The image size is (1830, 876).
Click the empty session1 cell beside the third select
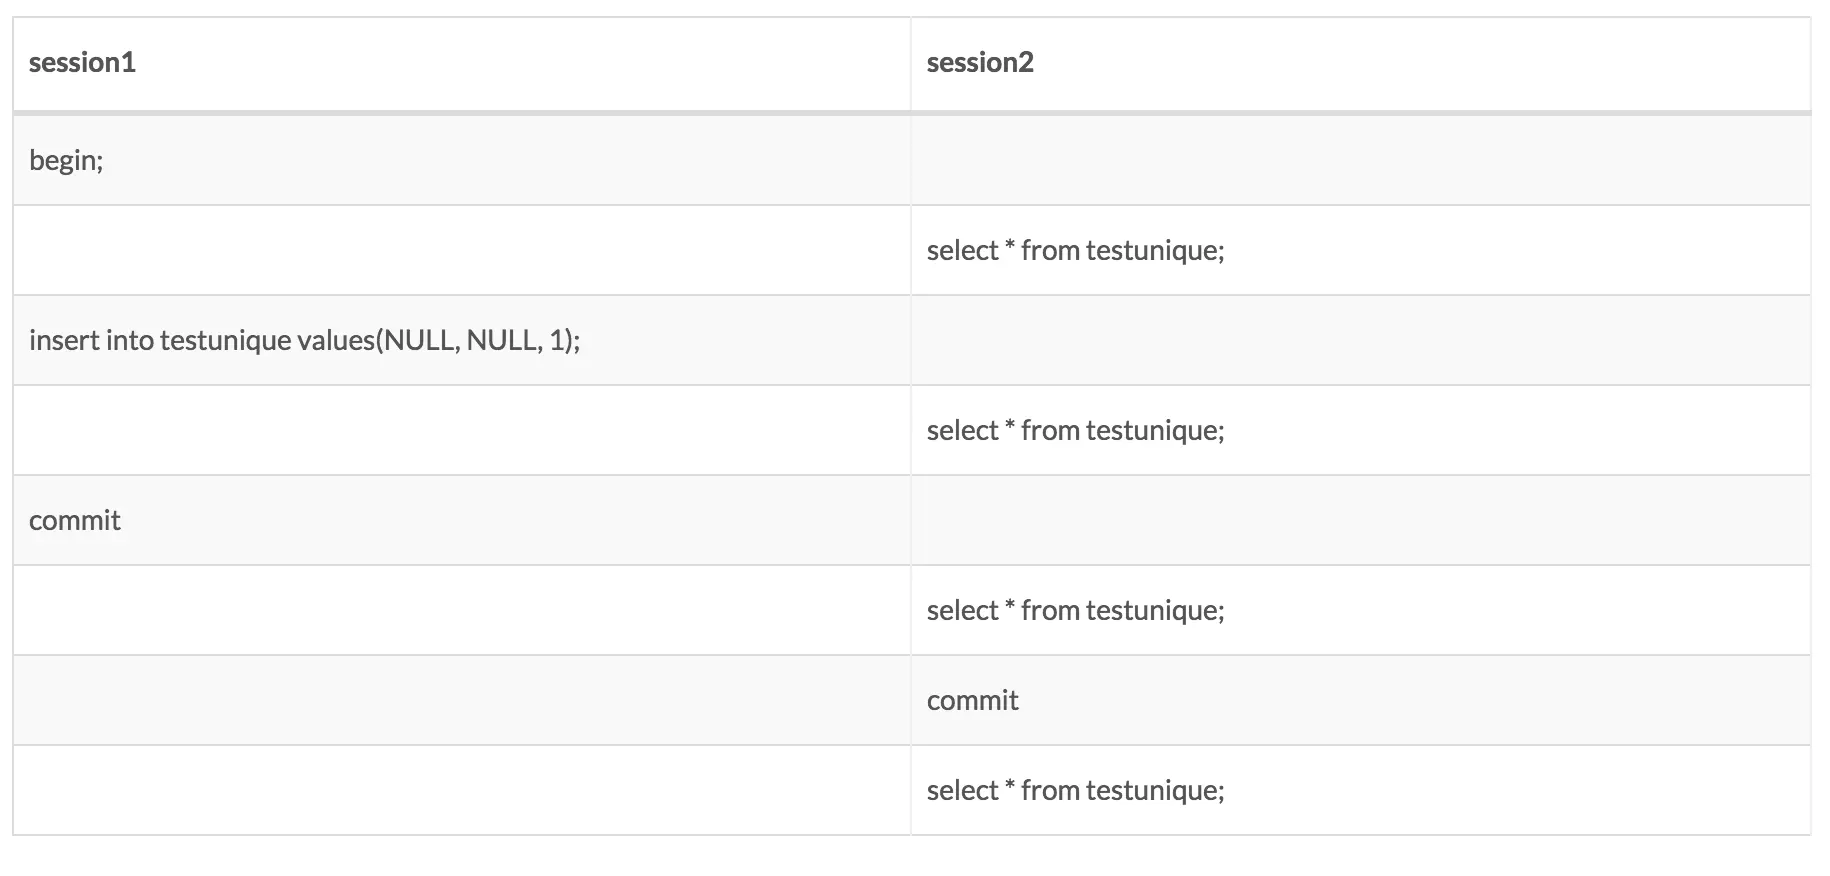pyautogui.click(x=461, y=611)
